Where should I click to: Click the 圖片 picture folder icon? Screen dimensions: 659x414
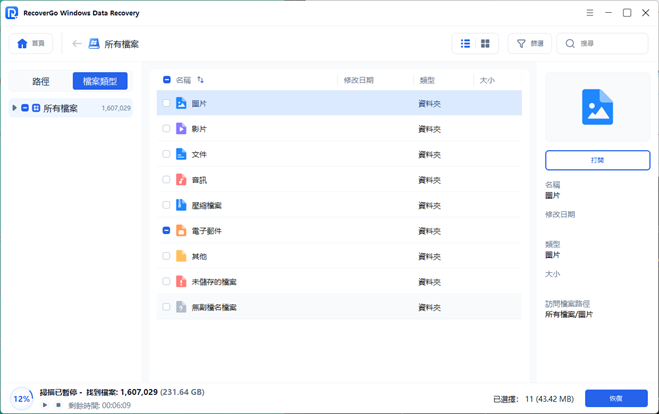(x=181, y=103)
